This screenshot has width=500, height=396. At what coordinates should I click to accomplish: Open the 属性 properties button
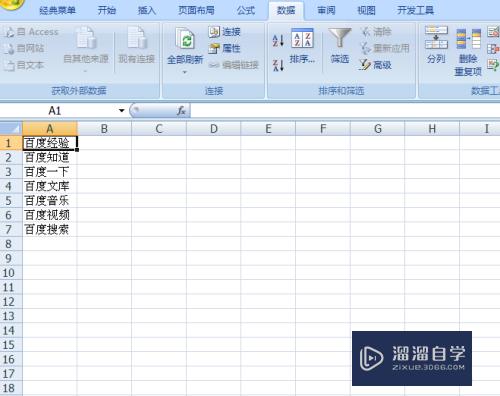pyautogui.click(x=224, y=48)
